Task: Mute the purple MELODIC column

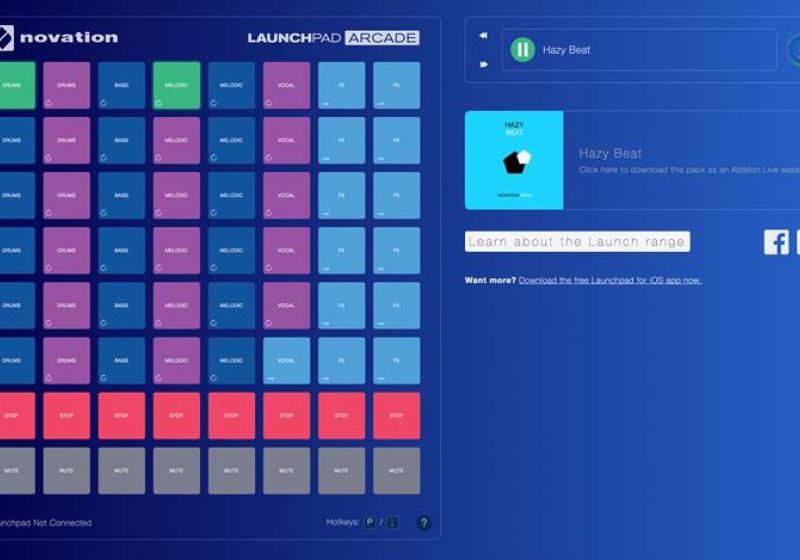Action: tap(177, 471)
